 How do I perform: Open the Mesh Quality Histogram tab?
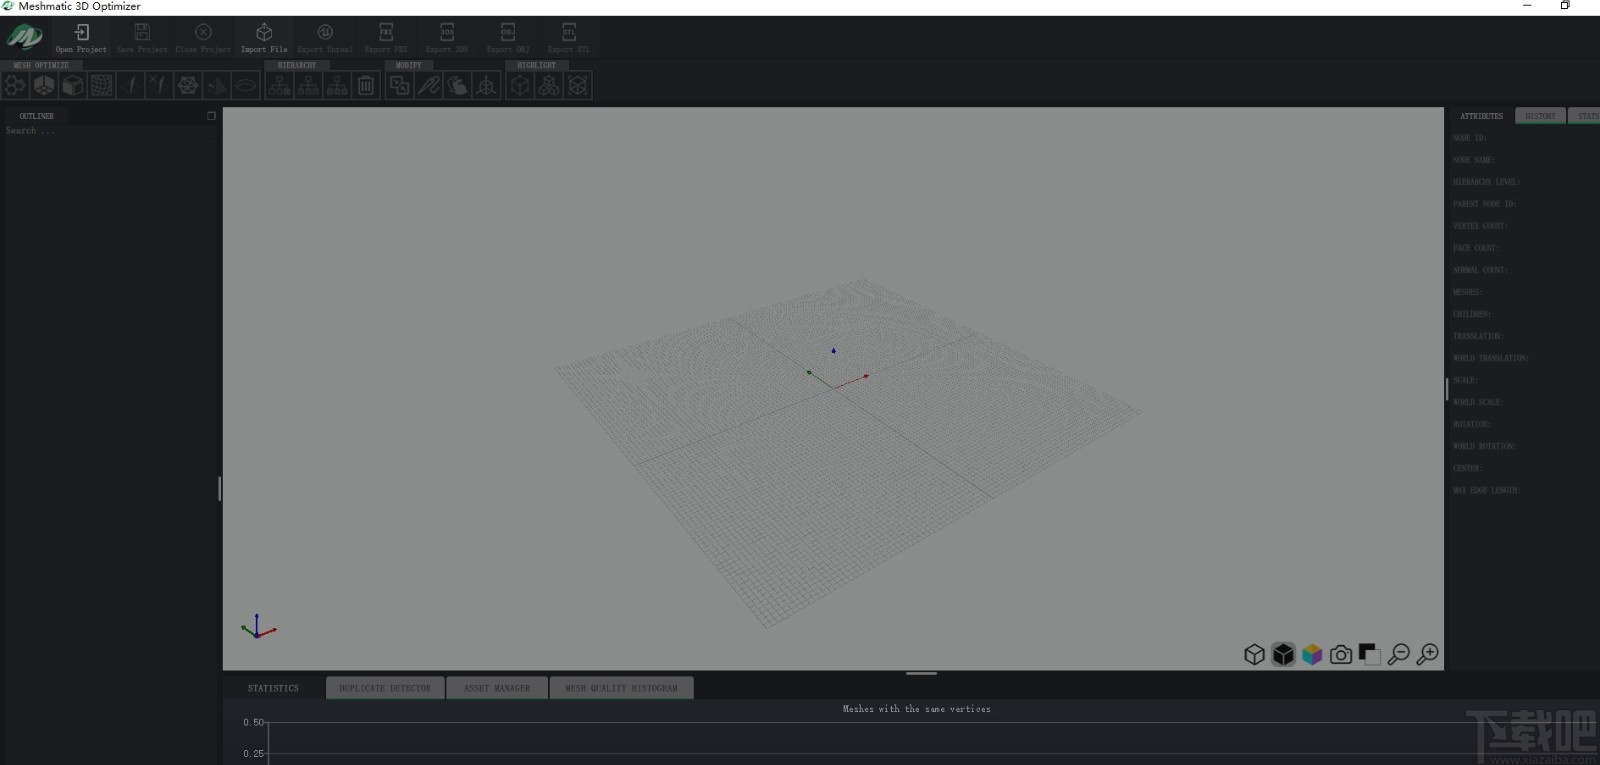621,688
